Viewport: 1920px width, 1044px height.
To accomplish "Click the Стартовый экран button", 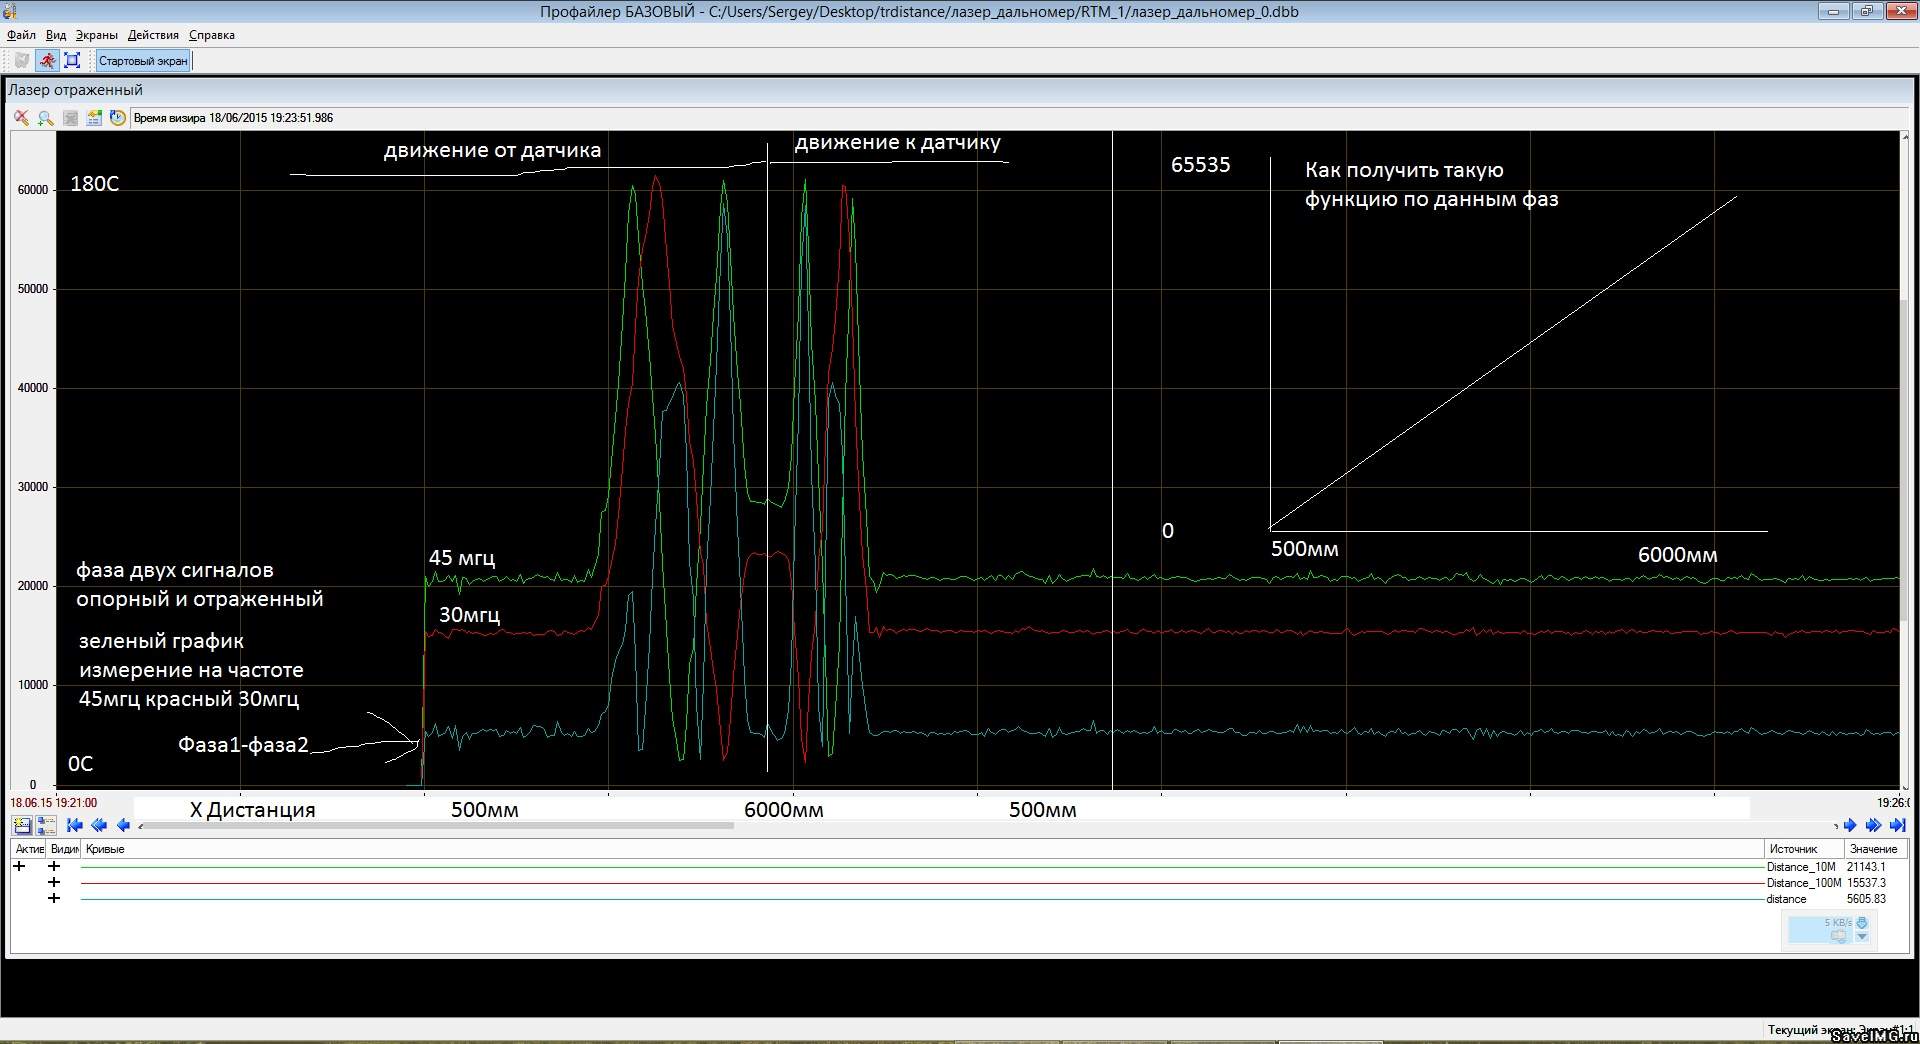I will [x=143, y=61].
